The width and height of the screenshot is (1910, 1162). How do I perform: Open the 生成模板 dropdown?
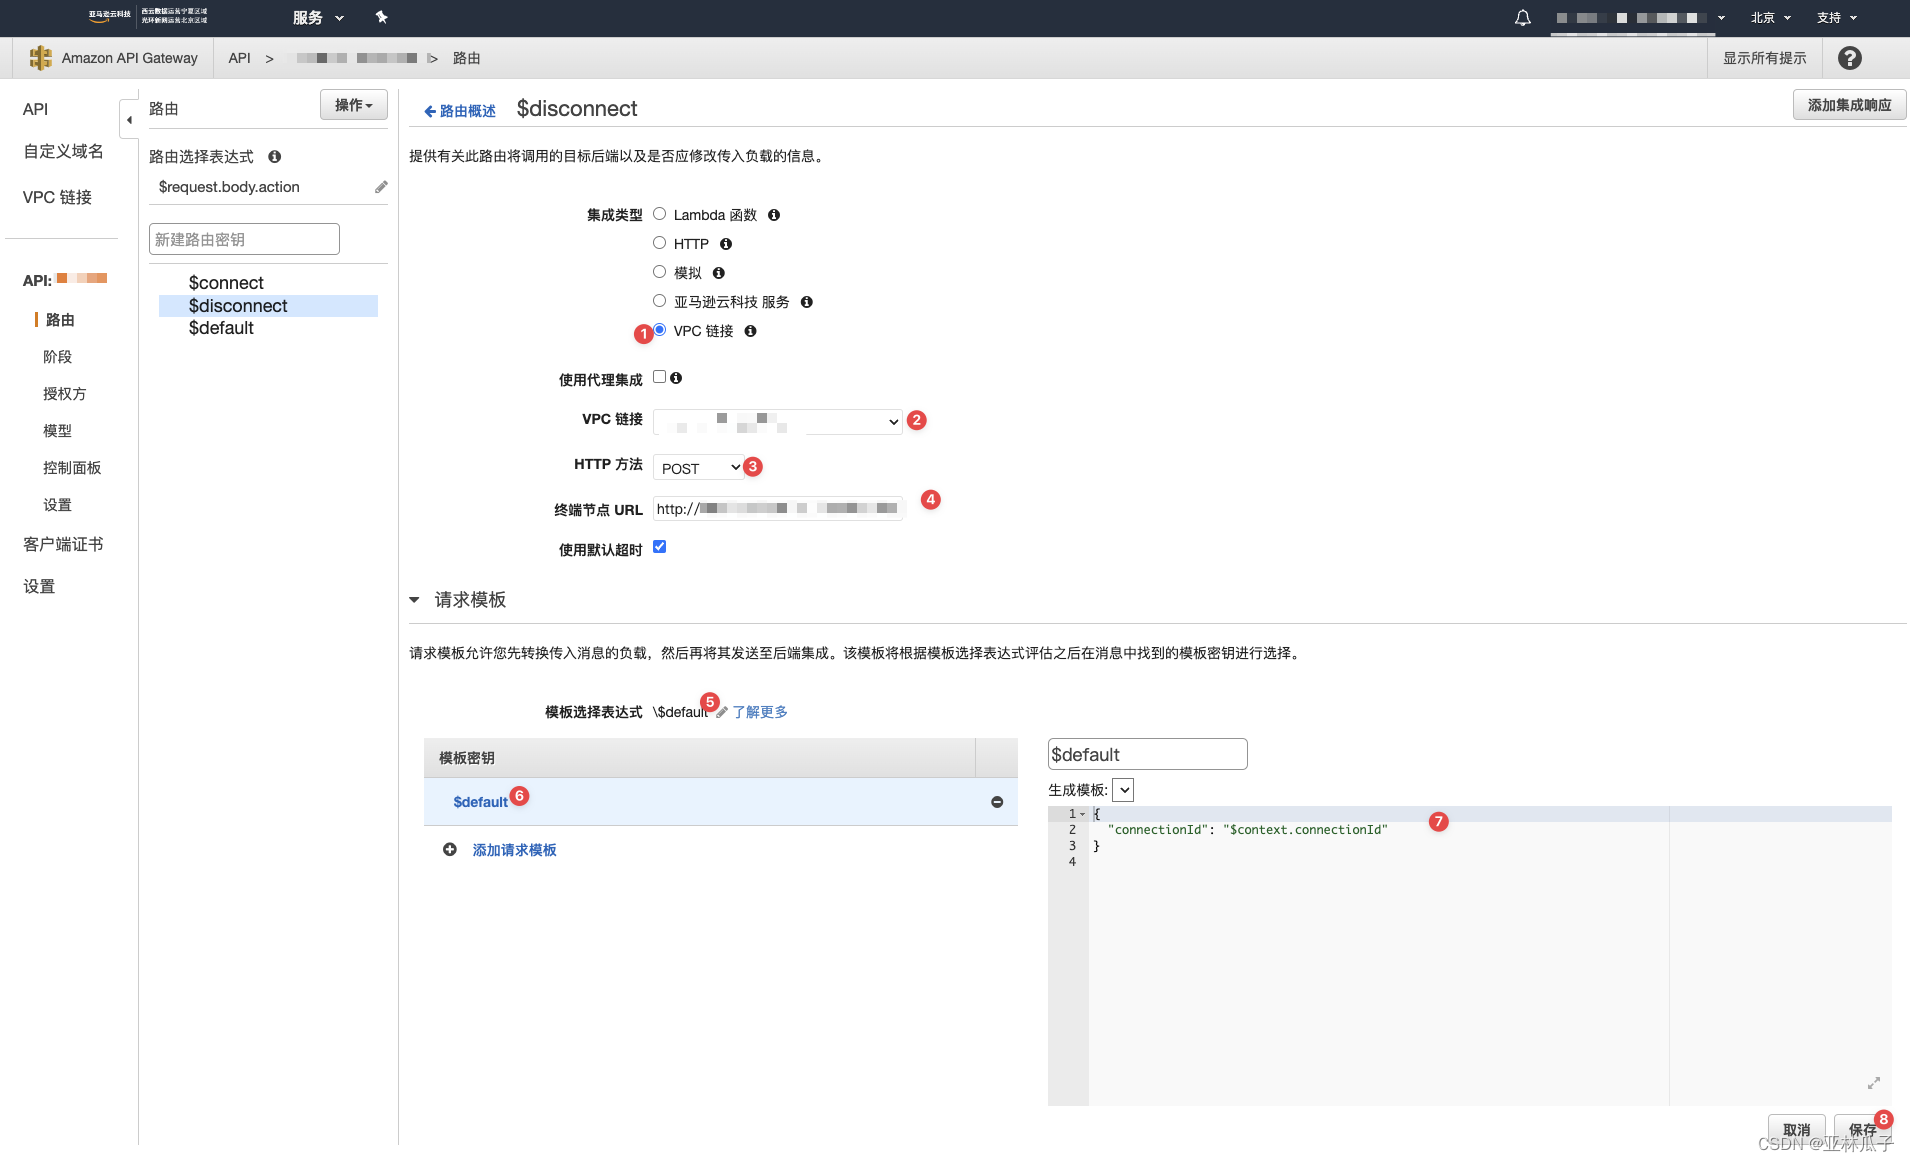[1124, 790]
